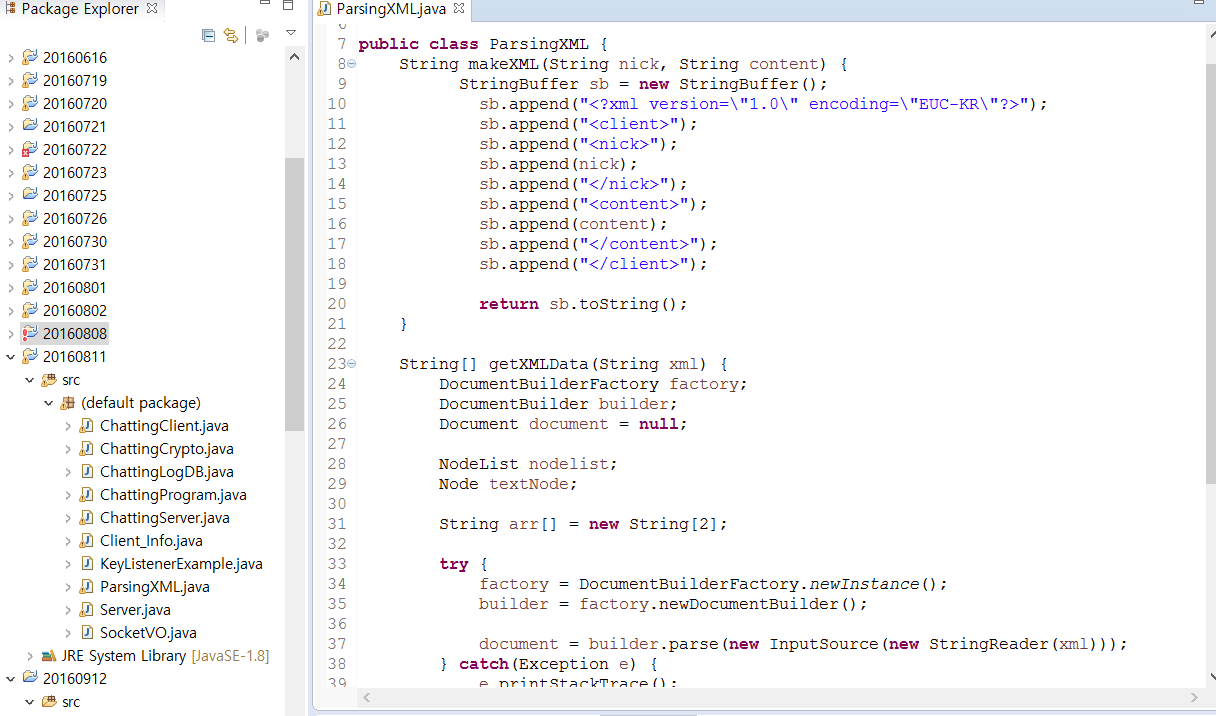Select the 20160722 project icon with error marker
This screenshot has width=1216, height=716.
29,150
